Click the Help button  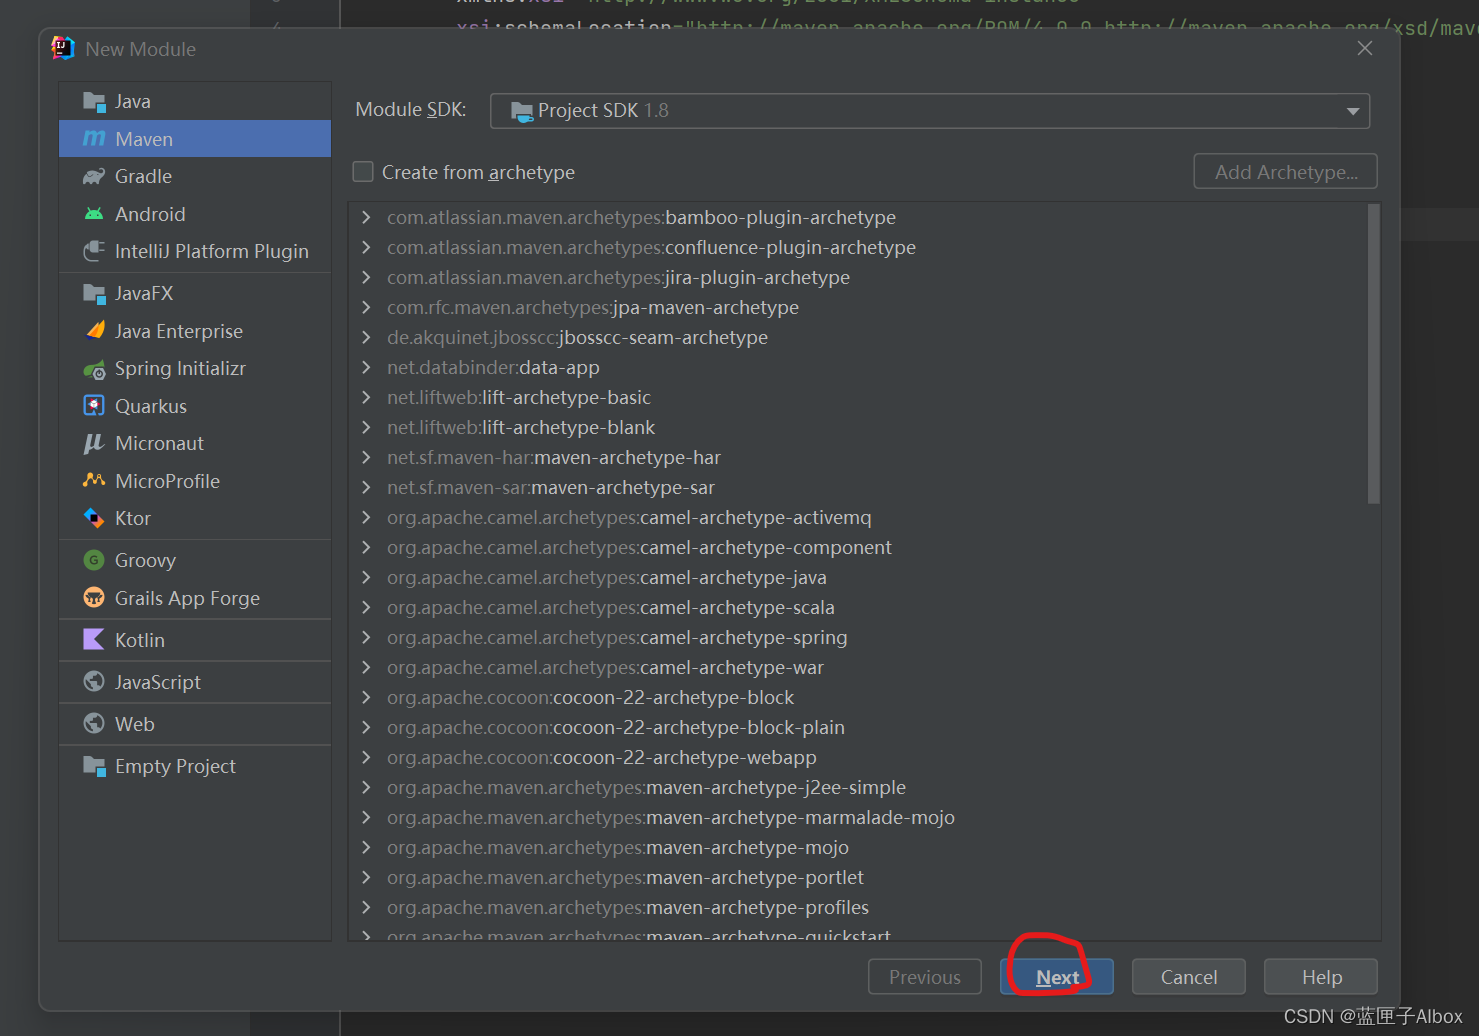[1321, 977]
